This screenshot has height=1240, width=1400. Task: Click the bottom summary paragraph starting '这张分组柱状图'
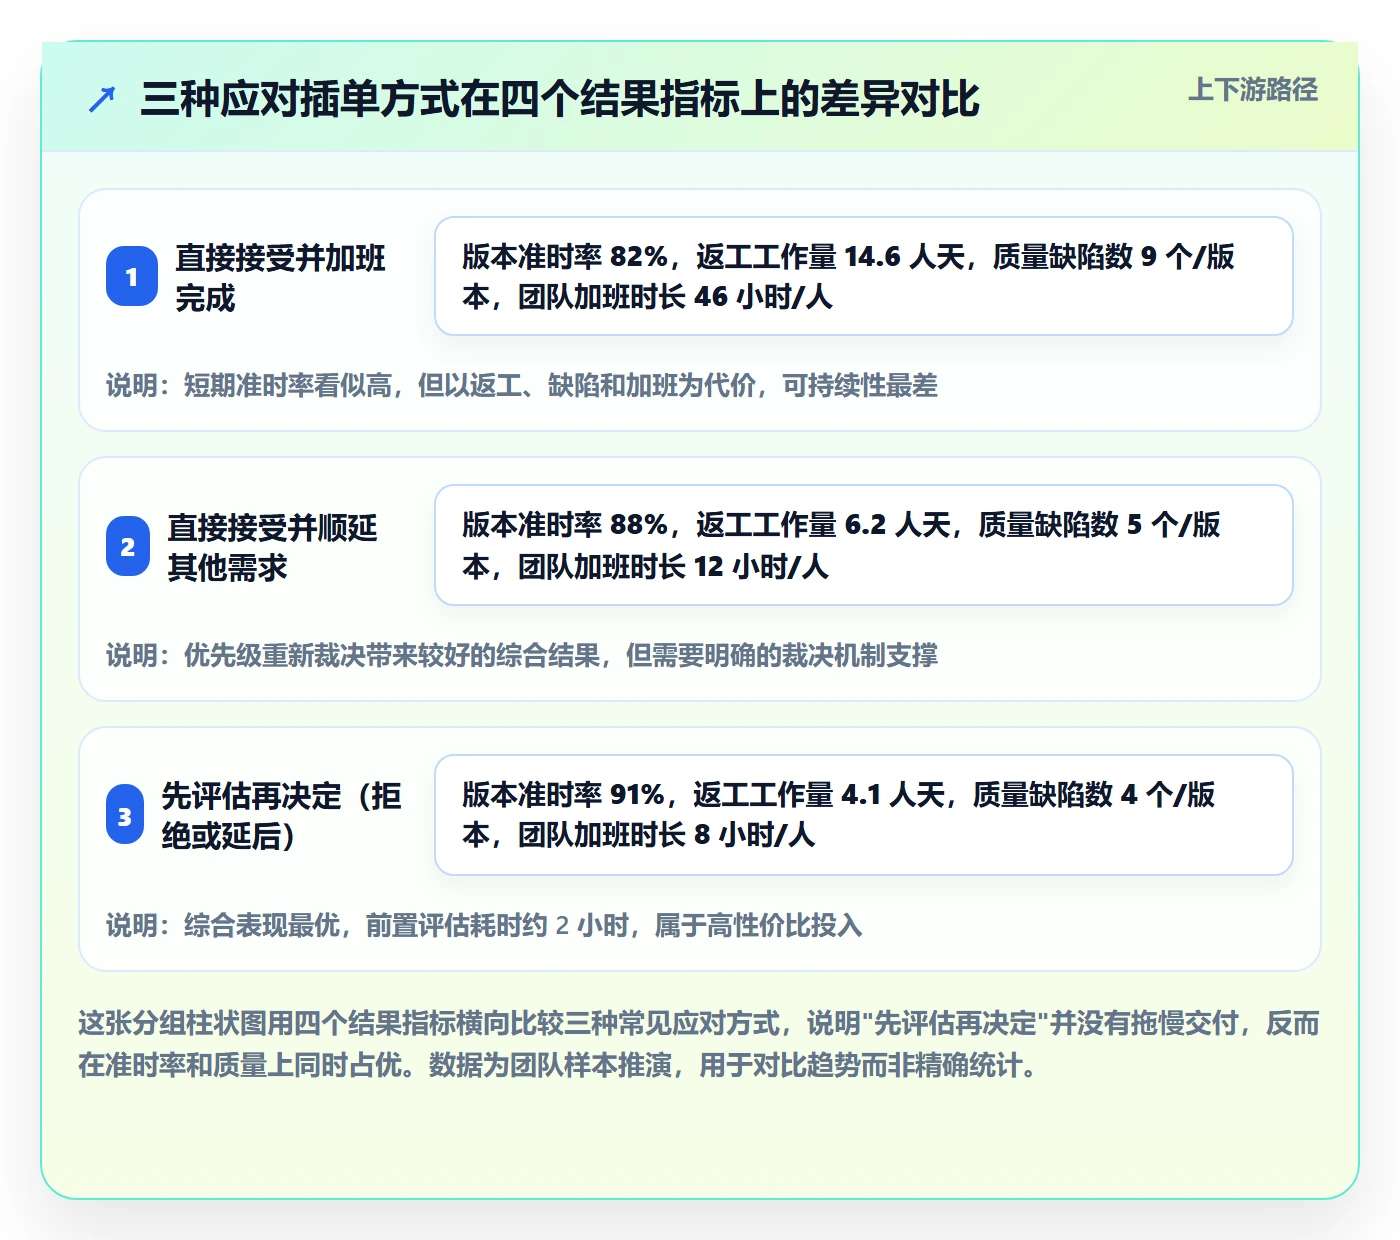pyautogui.click(x=699, y=1044)
